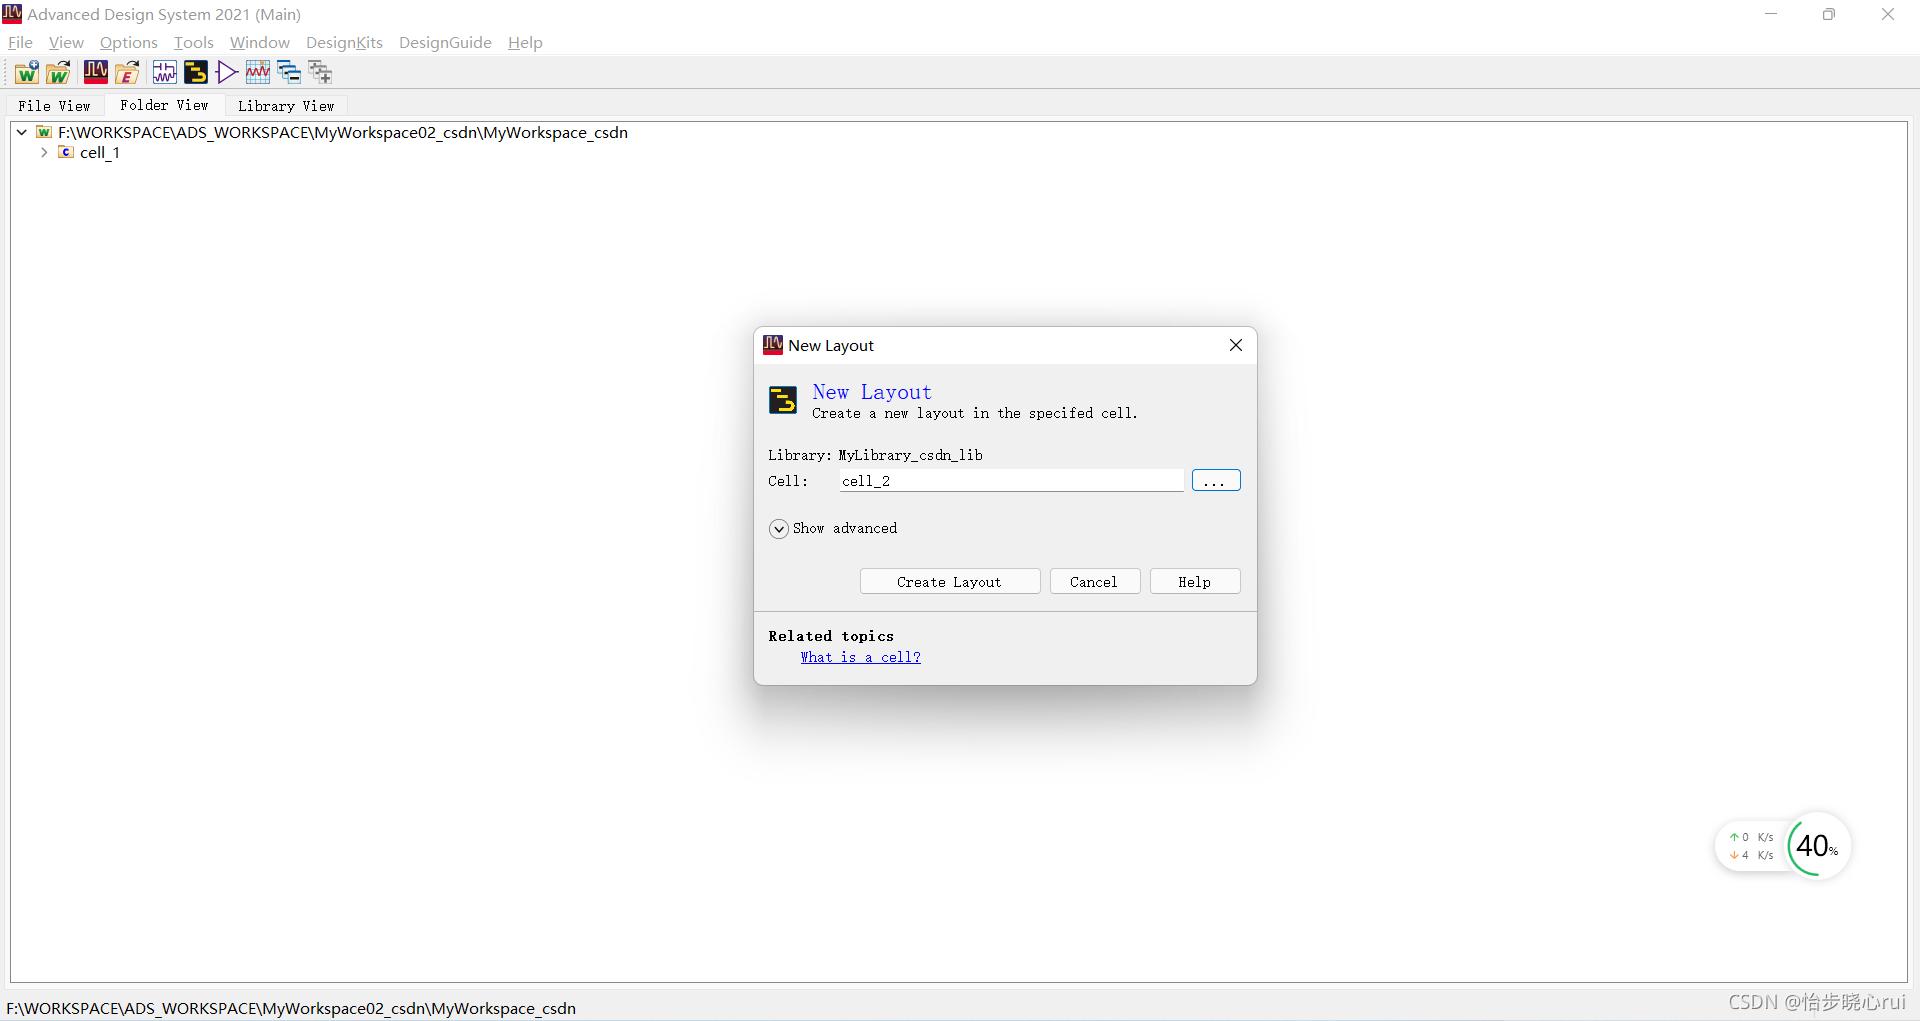
Task: Click the Open Workspace toolbar icon
Action: tap(58, 72)
